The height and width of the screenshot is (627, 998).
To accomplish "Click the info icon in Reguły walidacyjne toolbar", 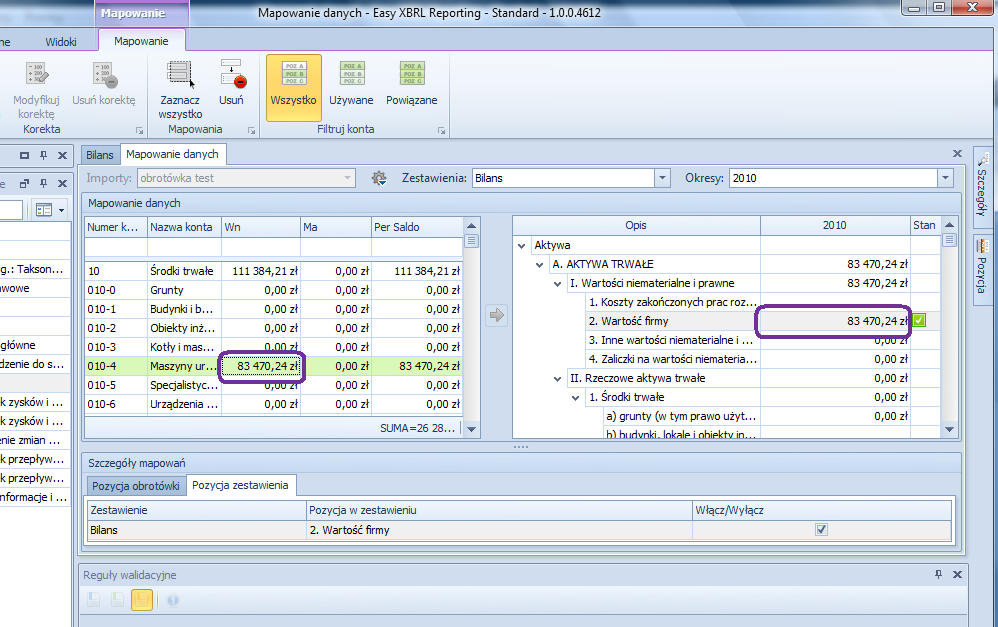I will click(172, 600).
